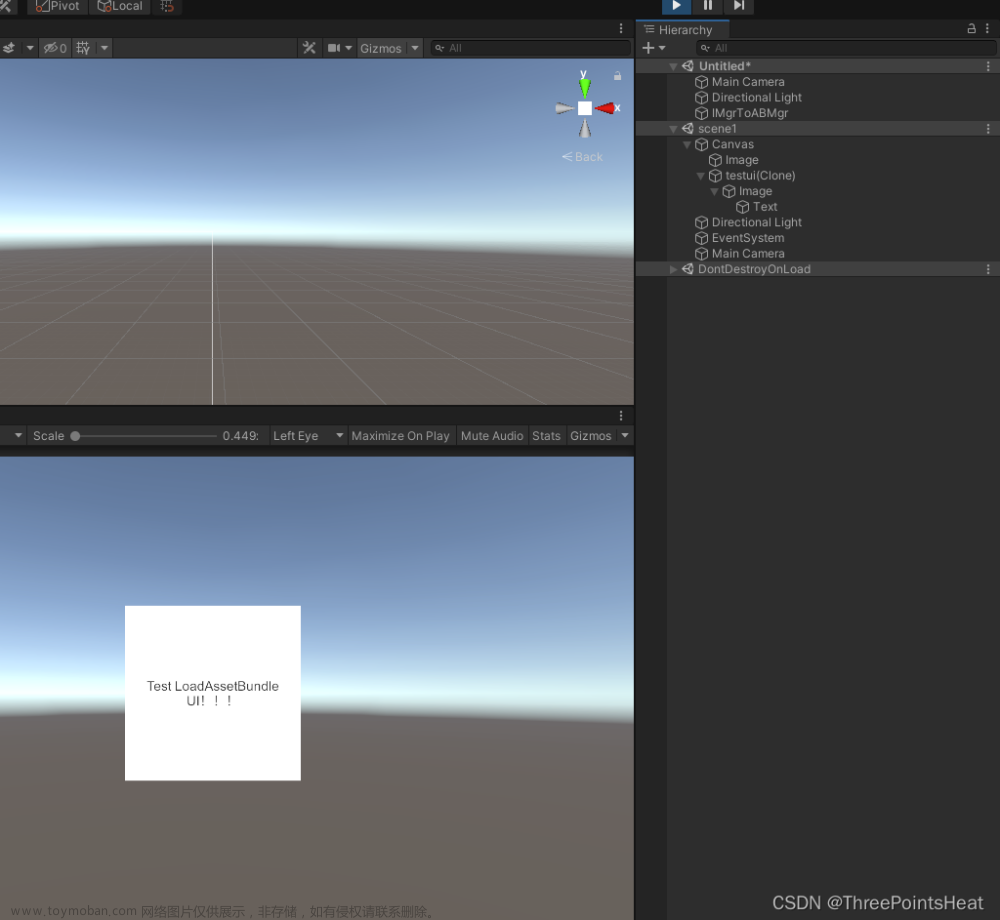Open the Game view panel options menu
Image resolution: width=1000 pixels, height=920 pixels.
(x=621, y=416)
